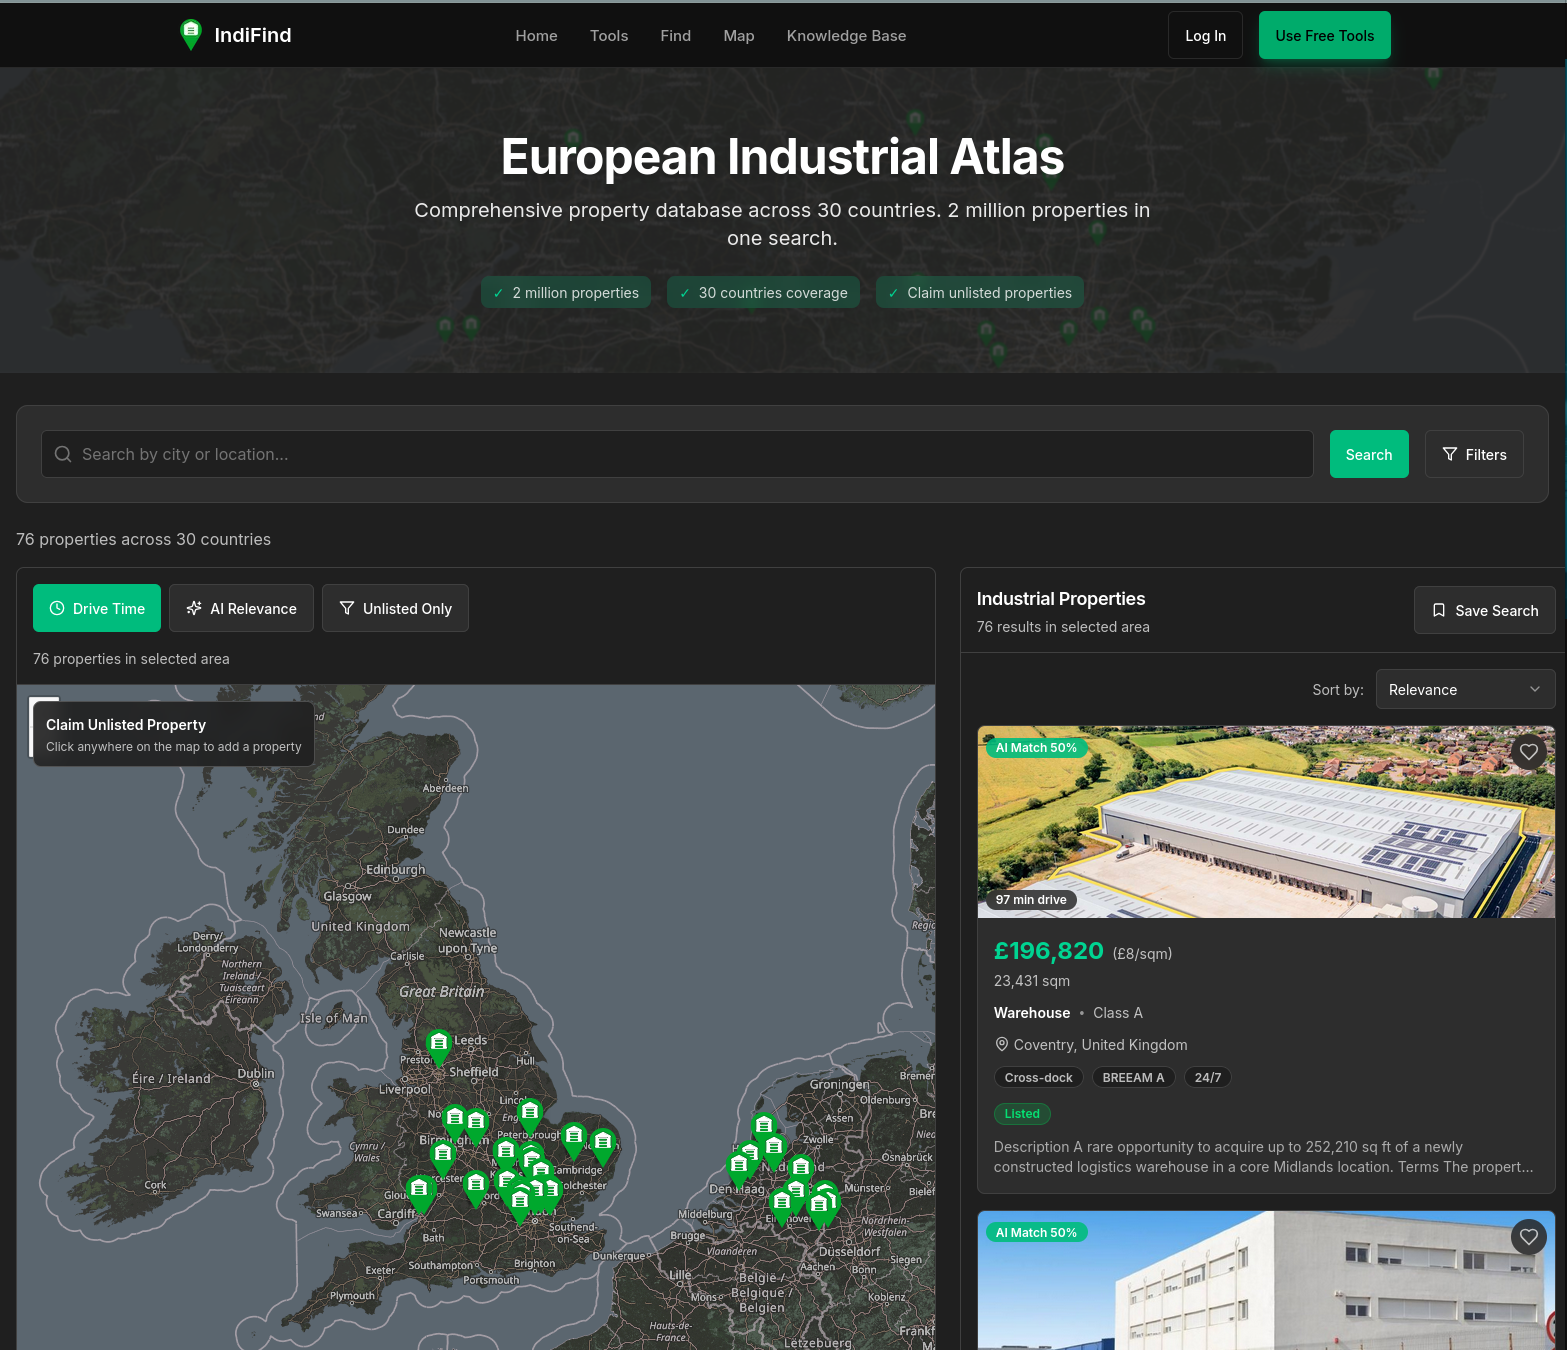This screenshot has width=1567, height=1350.
Task: Click the Log In button
Action: (x=1205, y=35)
